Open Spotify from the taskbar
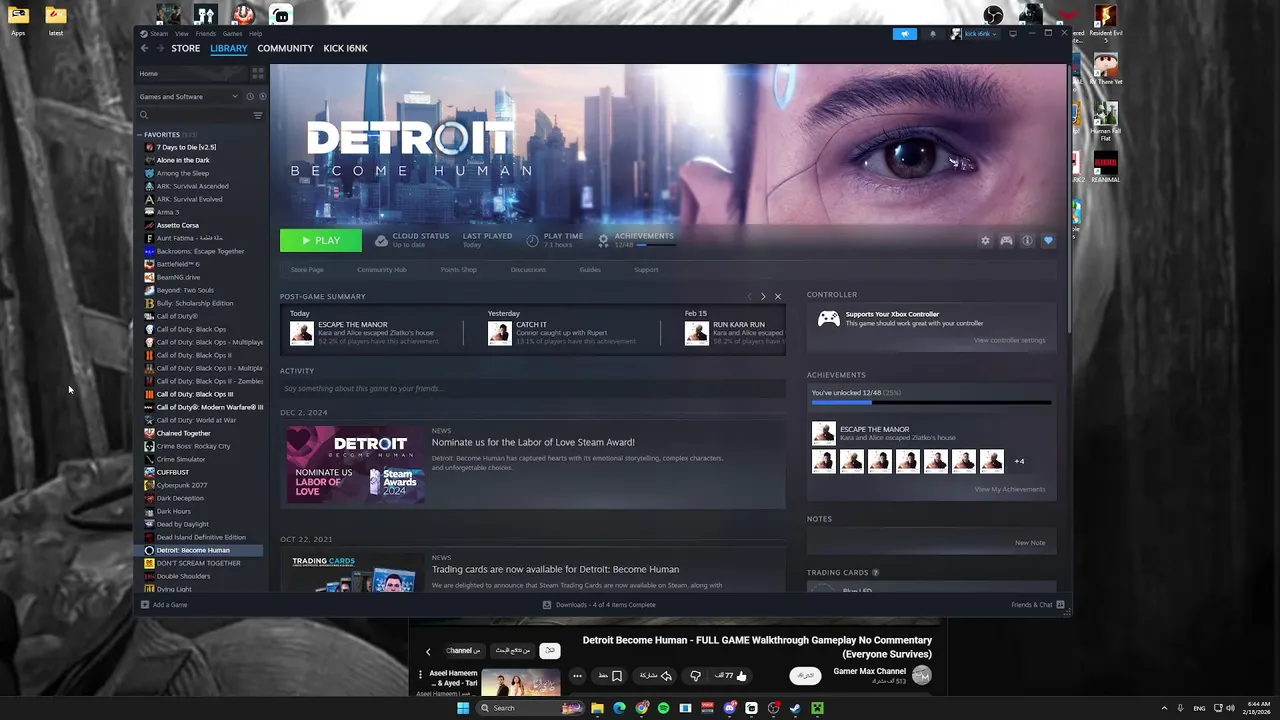 coord(663,708)
